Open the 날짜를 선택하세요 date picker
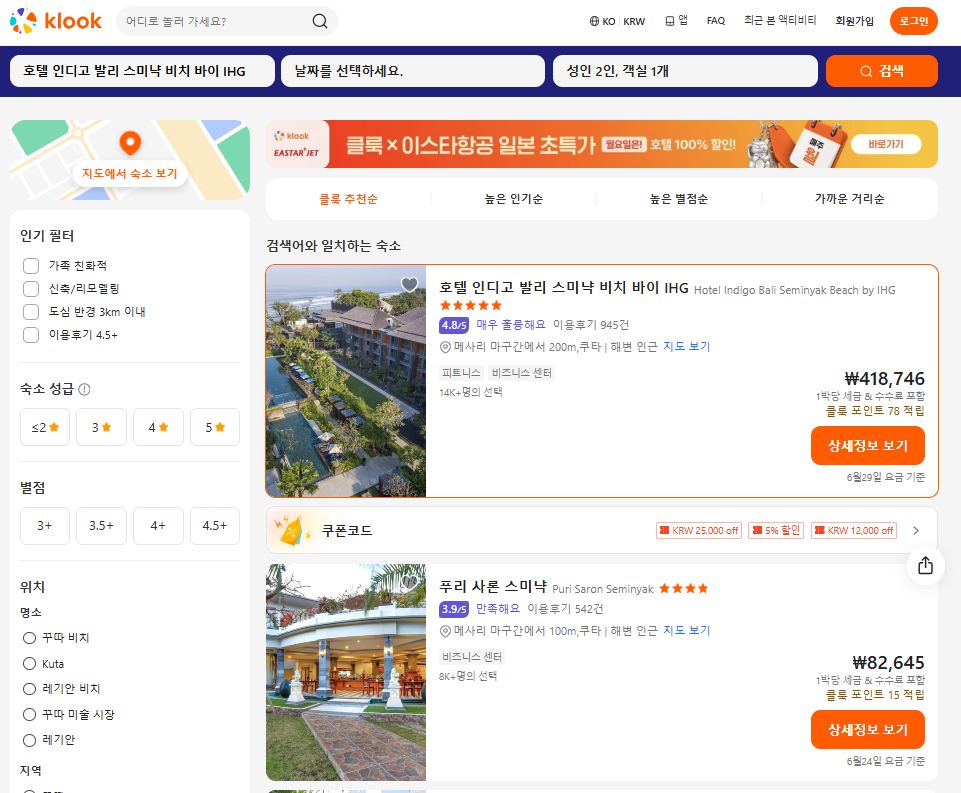 coord(412,71)
